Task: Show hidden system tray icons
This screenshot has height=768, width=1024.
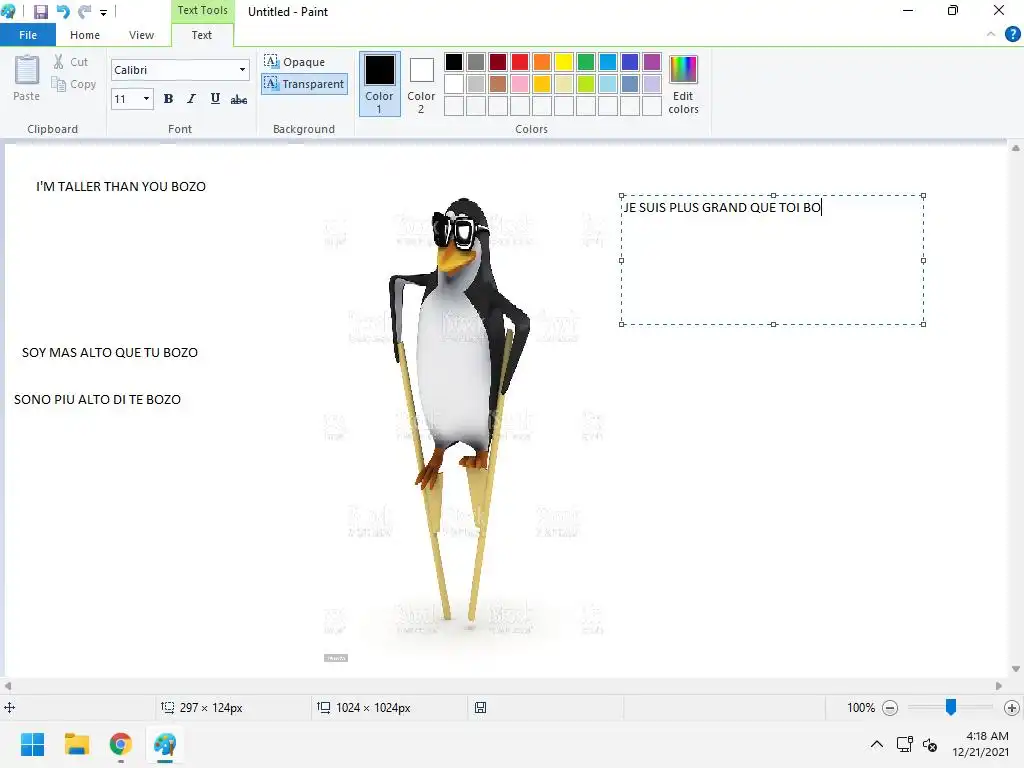Action: pyautogui.click(x=876, y=744)
